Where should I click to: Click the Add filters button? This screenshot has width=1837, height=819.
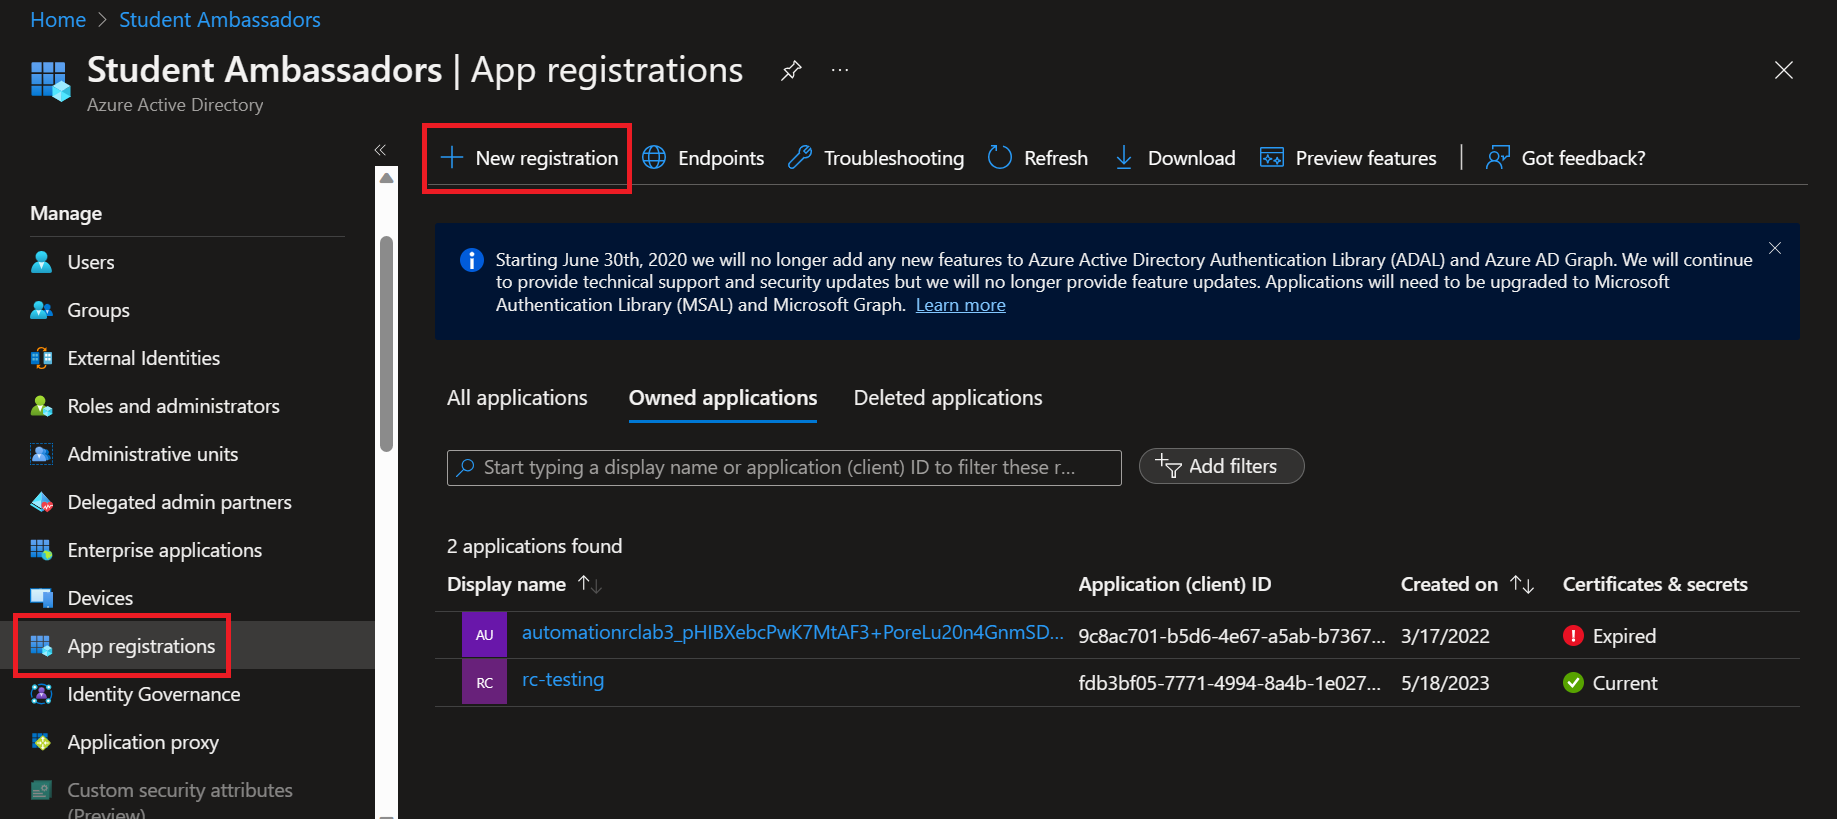coord(1221,466)
